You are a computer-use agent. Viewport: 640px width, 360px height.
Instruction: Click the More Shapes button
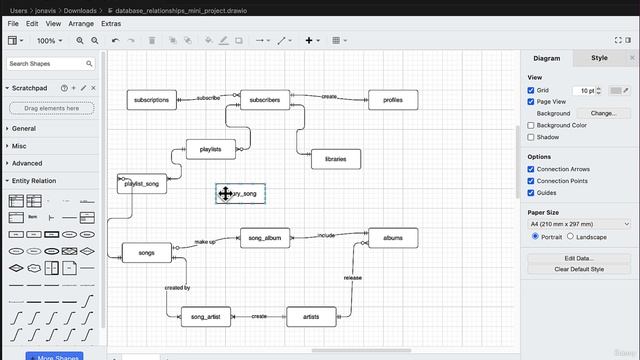(x=54, y=356)
